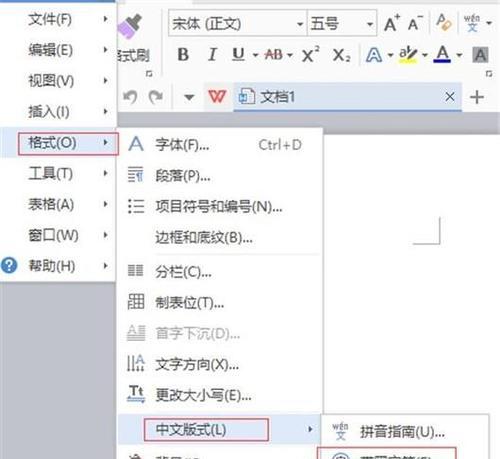Toggle the character shading A button
Screen dimensions: 500x459
[x=480, y=55]
